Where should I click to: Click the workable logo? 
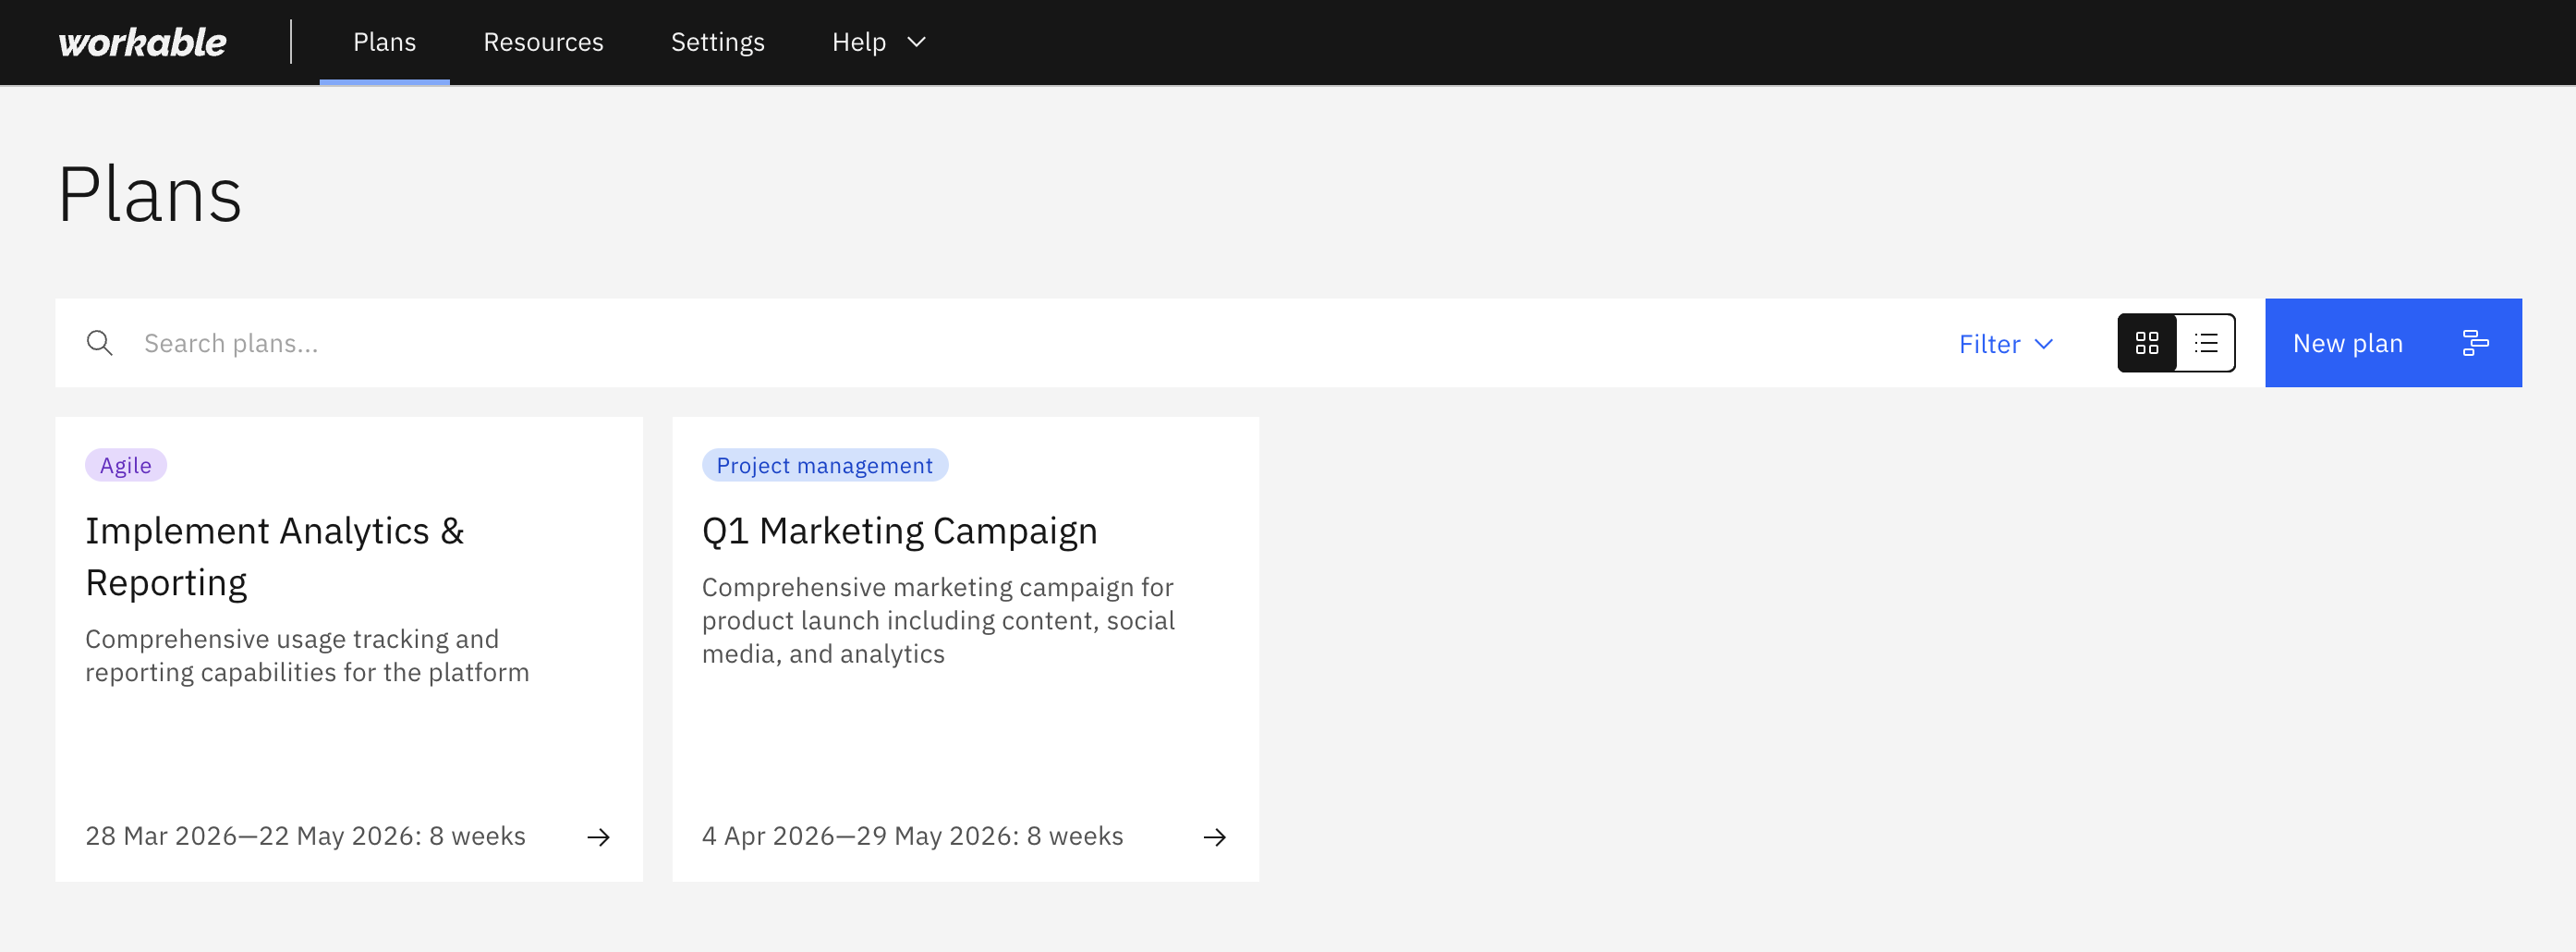coord(142,42)
